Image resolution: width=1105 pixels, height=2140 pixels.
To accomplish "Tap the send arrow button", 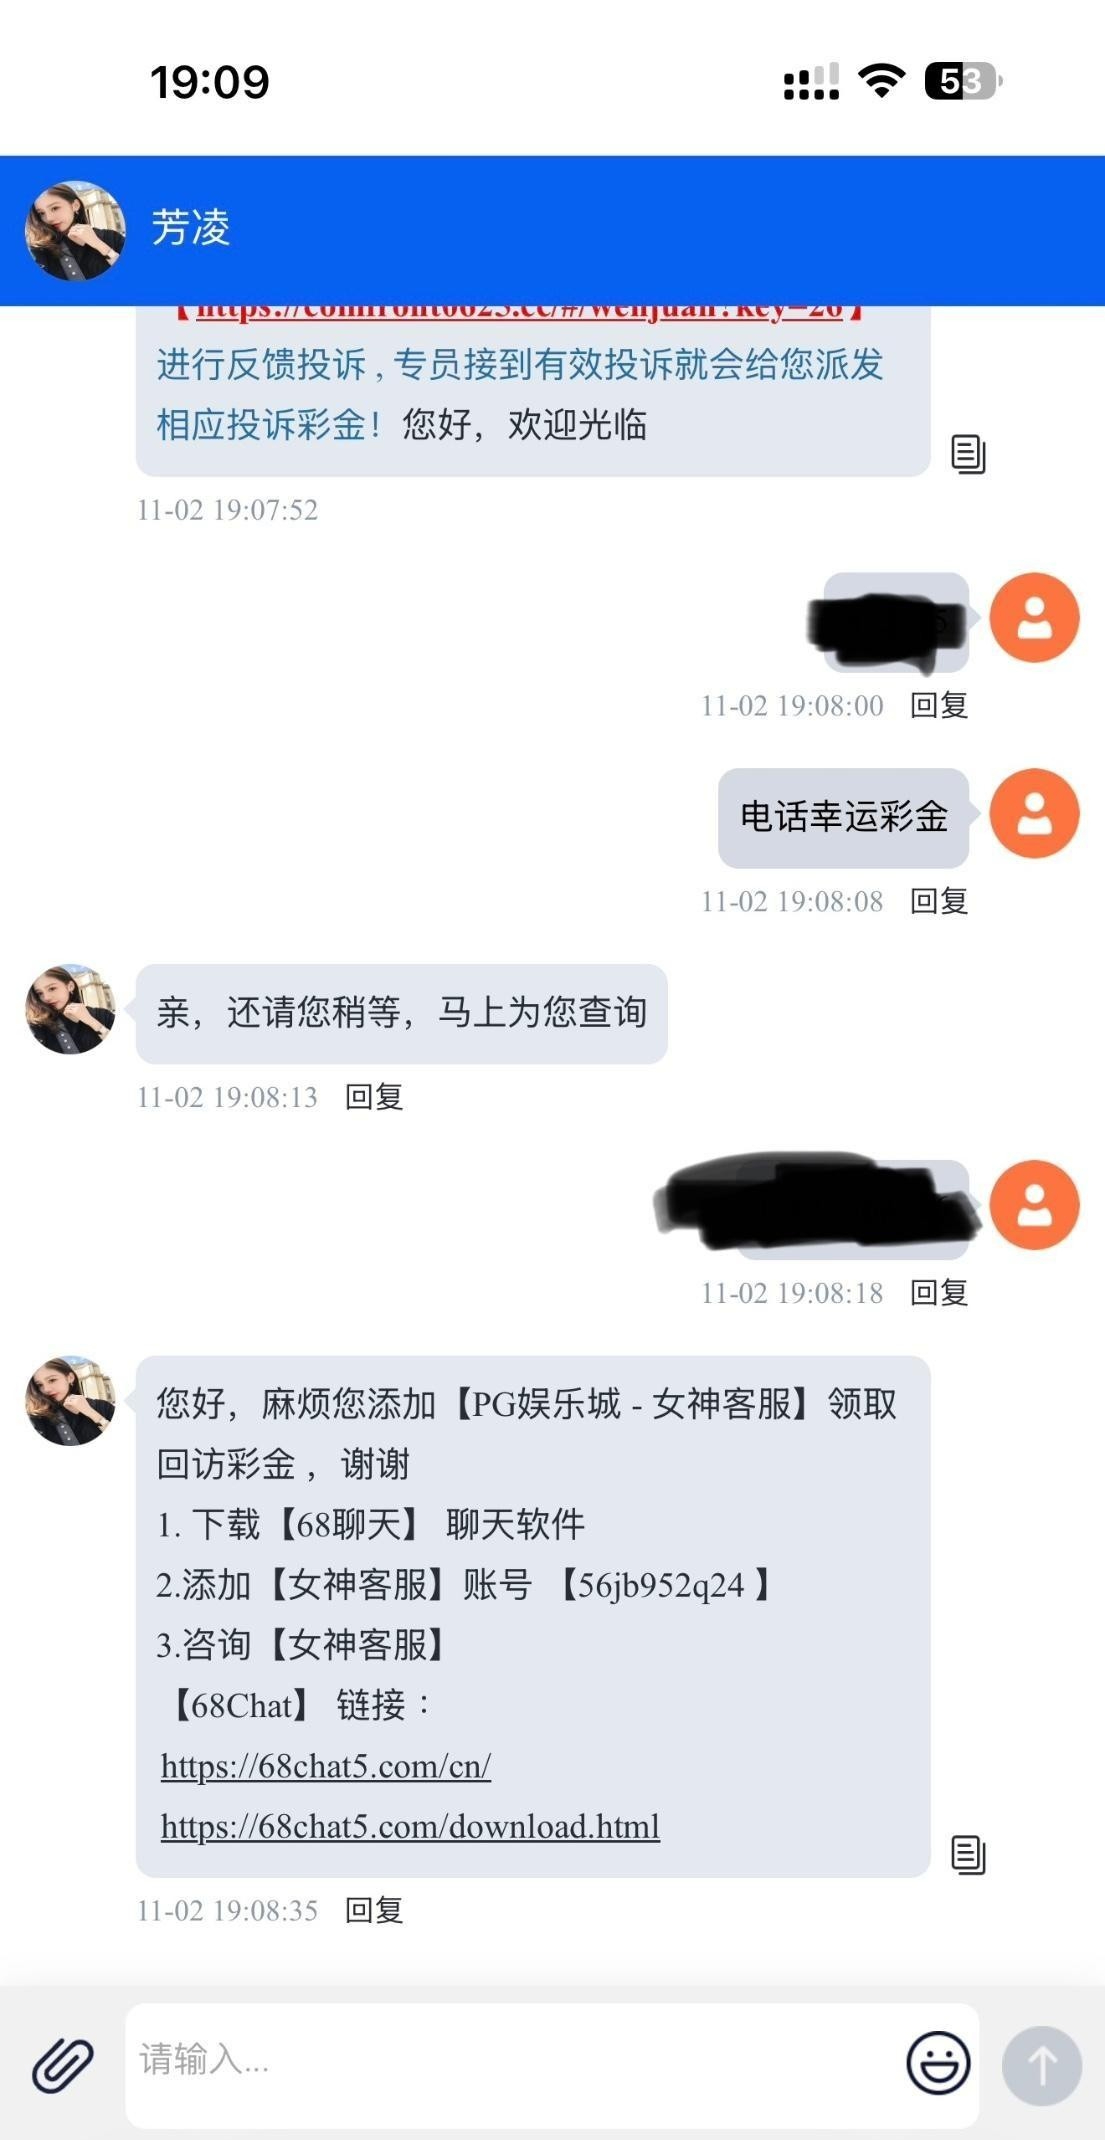I will pos(1042,2065).
